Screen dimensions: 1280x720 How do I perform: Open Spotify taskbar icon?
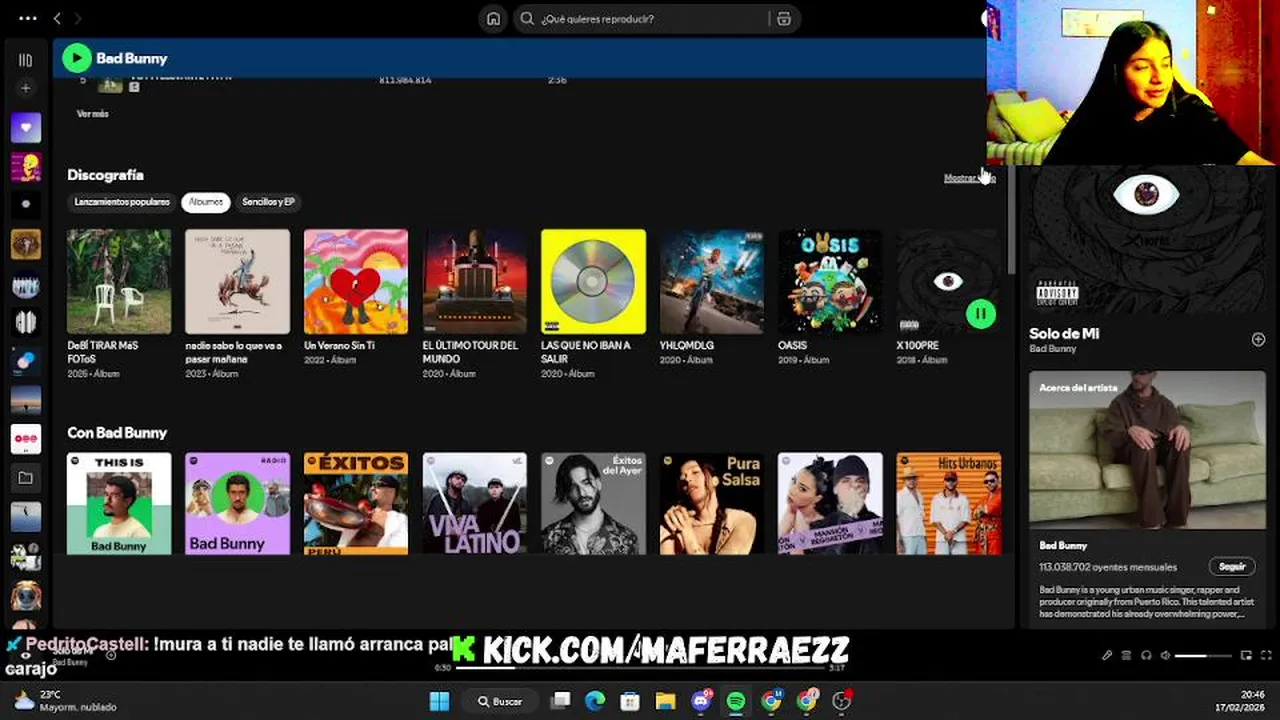tap(736, 701)
